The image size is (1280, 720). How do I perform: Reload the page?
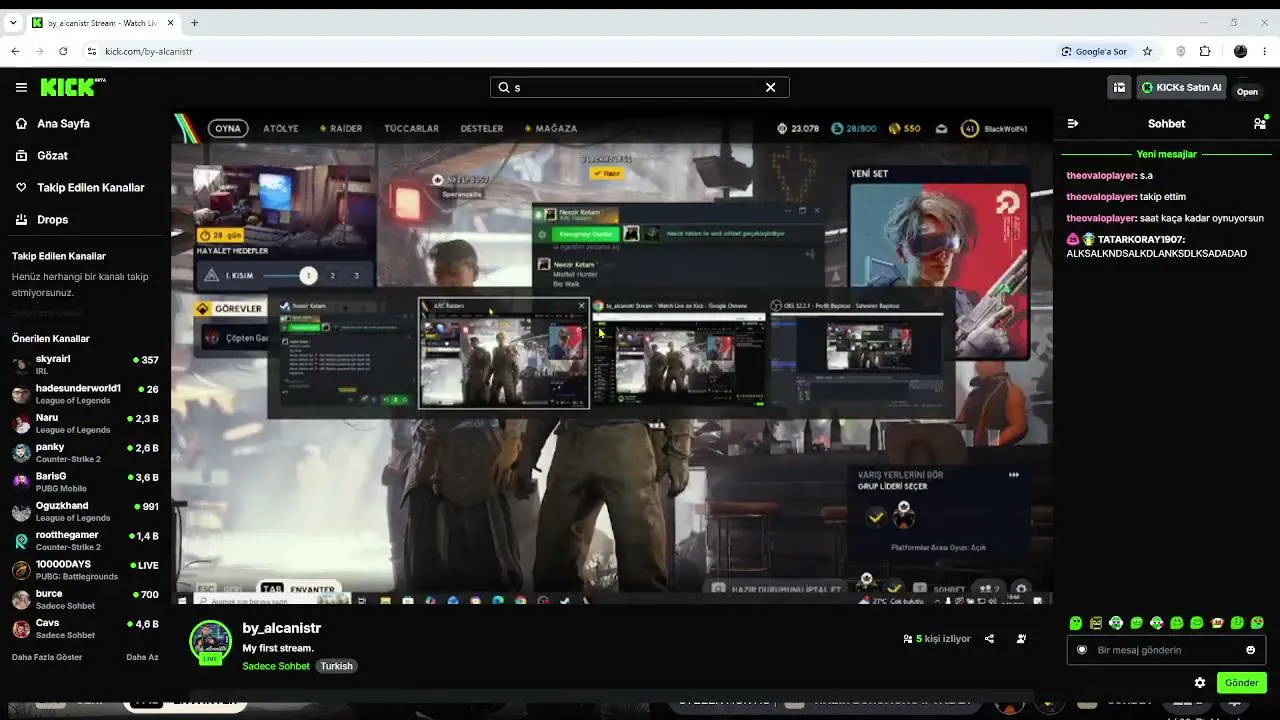tap(63, 51)
